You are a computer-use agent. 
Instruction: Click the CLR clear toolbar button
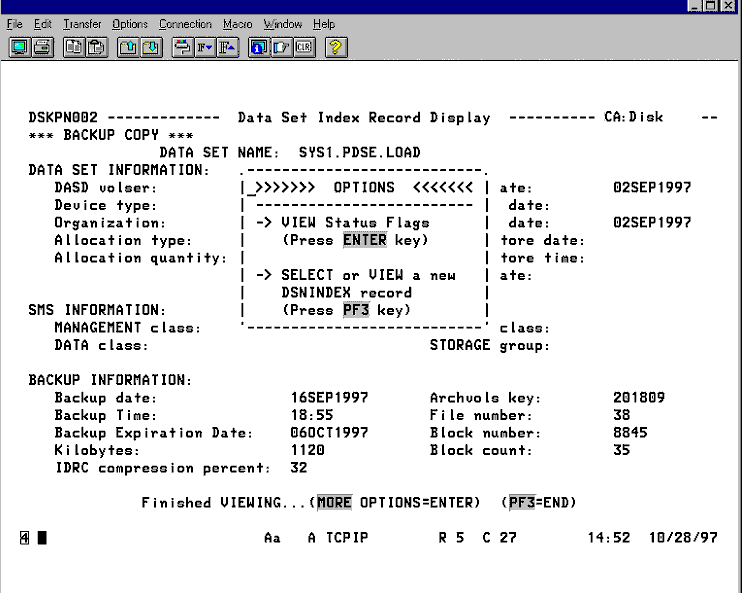coord(301,47)
